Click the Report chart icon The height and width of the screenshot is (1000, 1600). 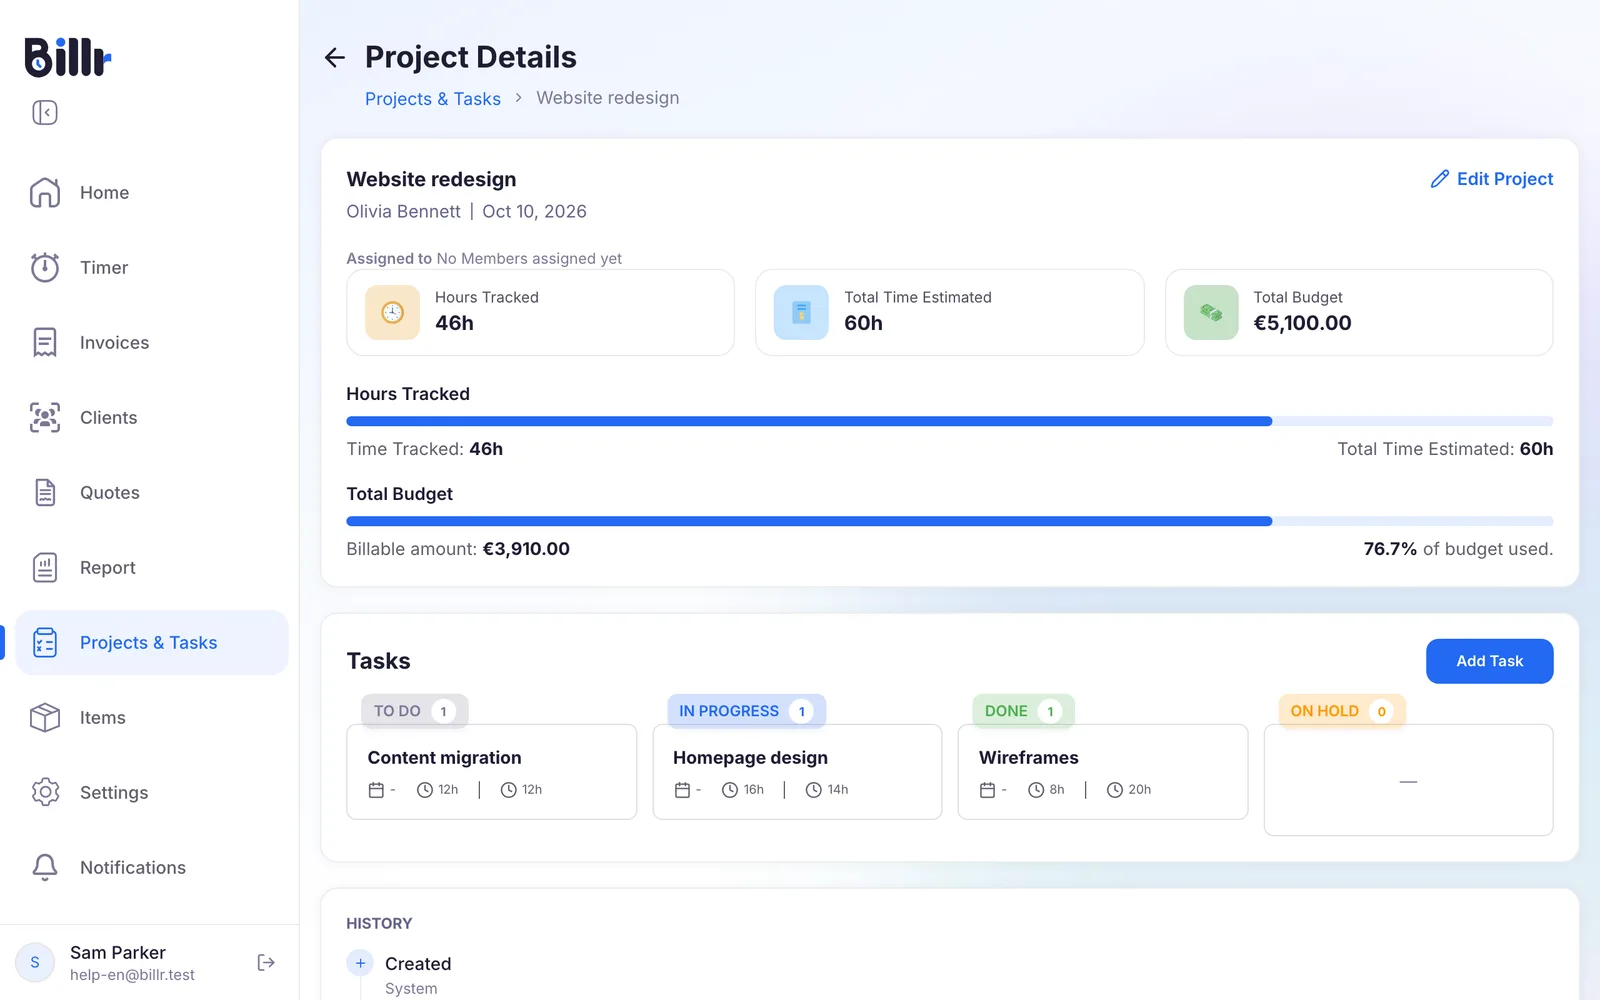point(45,567)
